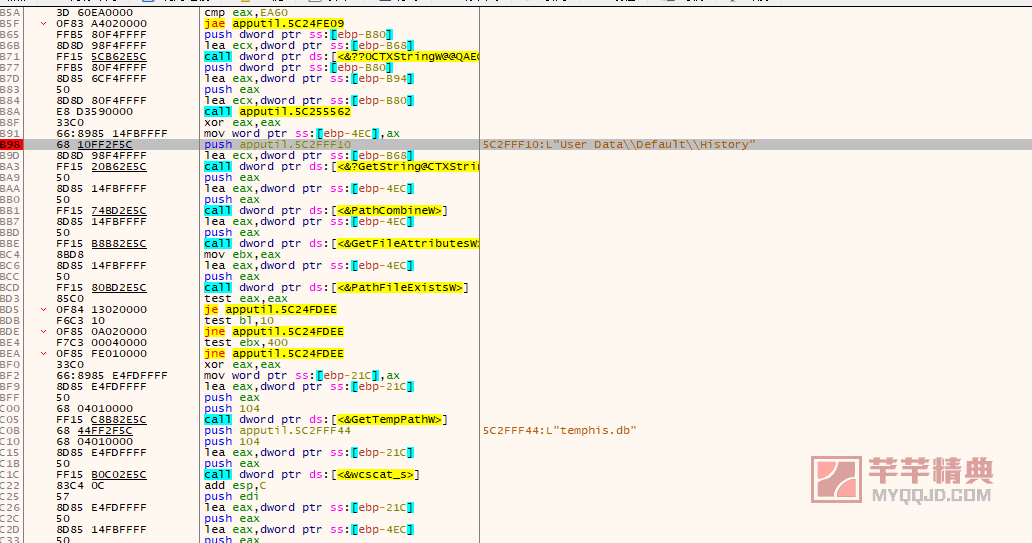Click the jump arrow beside the jae instruction

(43, 24)
